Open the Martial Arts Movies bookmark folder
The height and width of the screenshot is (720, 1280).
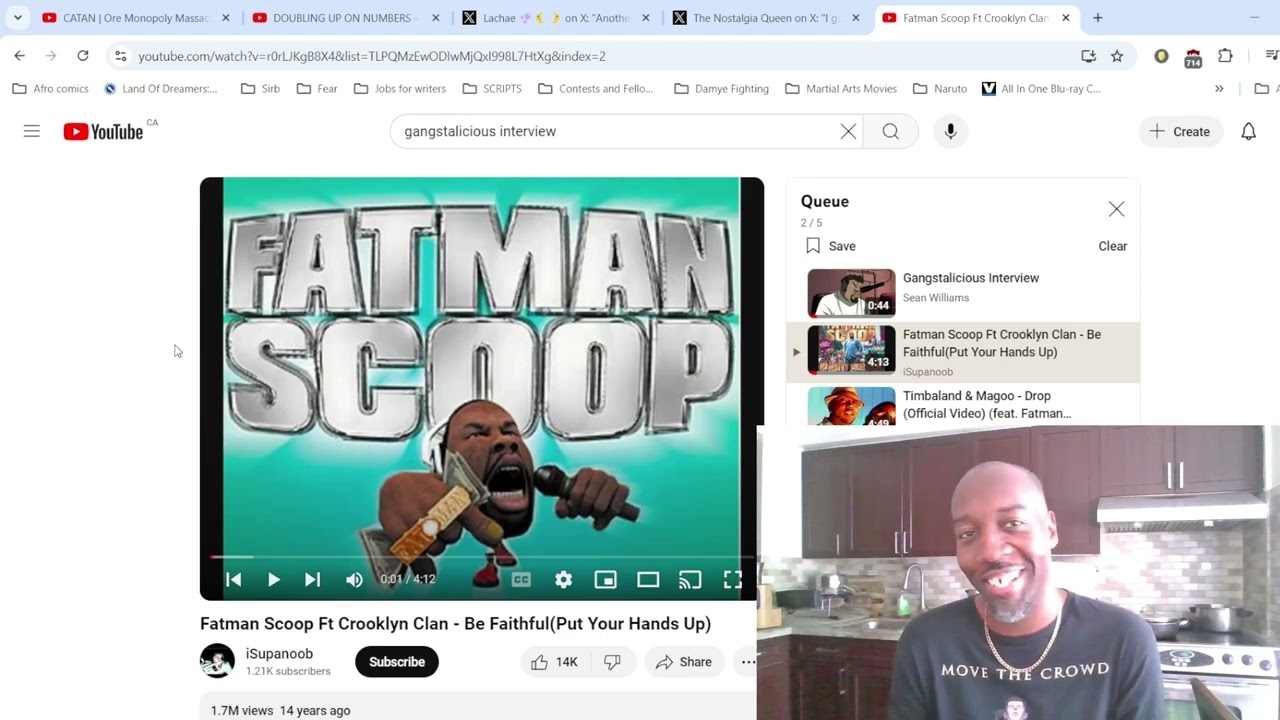tap(841, 89)
